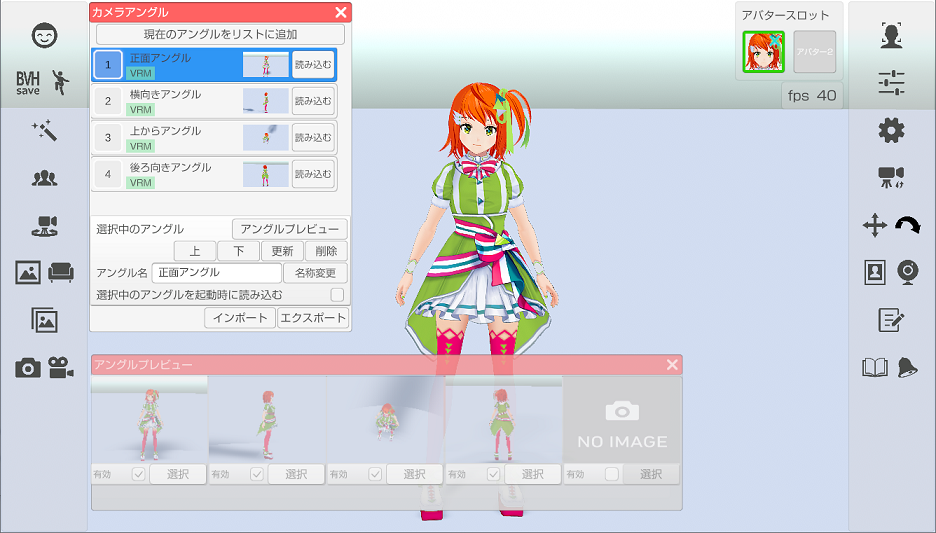Load the 横向きアングル with 読み込む
The height and width of the screenshot is (533, 936).
point(313,101)
